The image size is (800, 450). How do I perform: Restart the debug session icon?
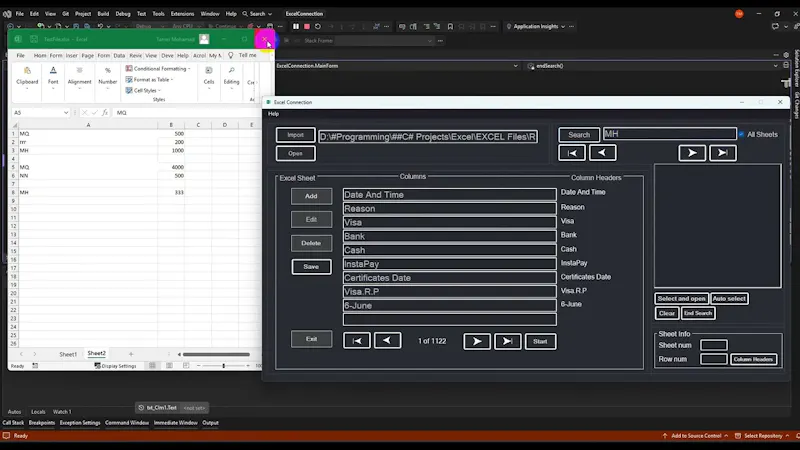318,27
